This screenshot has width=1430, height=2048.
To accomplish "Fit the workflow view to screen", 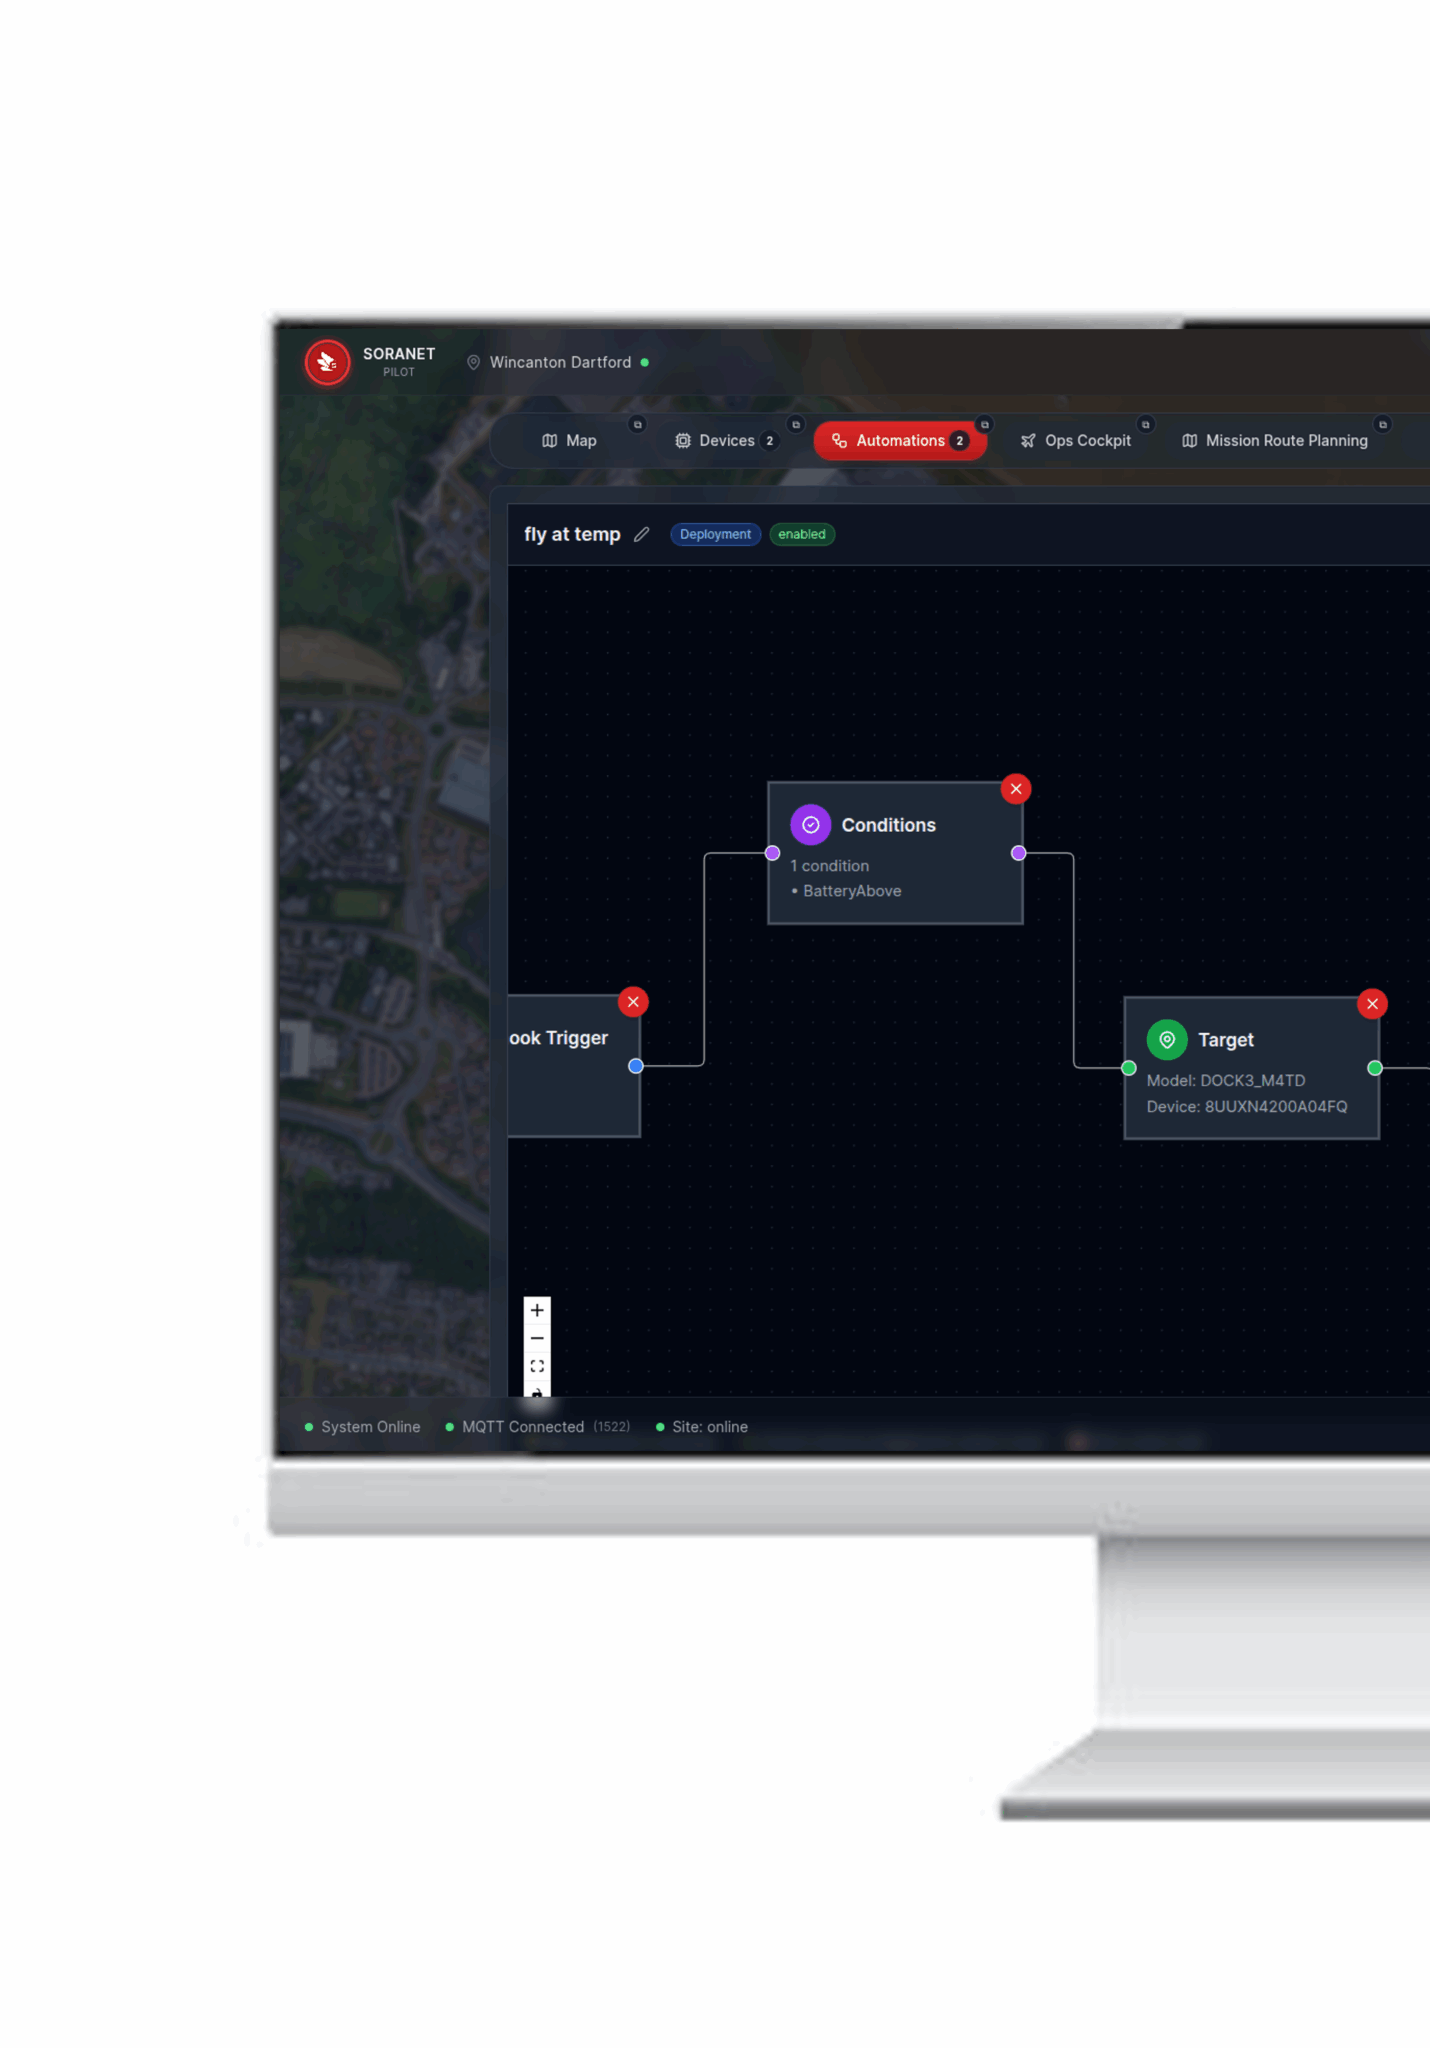I will (537, 1366).
